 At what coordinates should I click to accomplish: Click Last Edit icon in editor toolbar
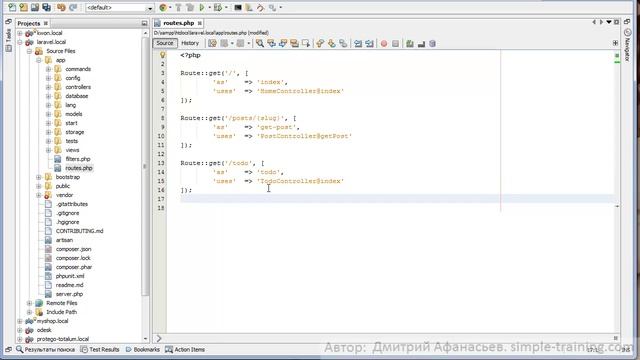pyautogui.click(x=212, y=43)
